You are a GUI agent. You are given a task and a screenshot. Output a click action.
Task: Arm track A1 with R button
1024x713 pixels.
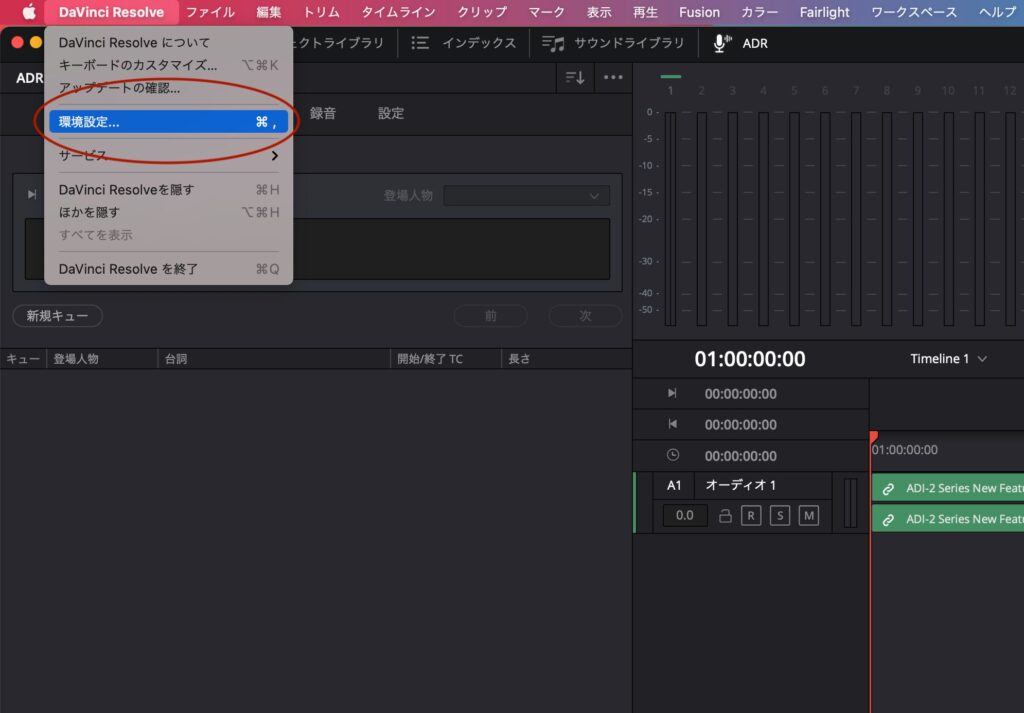pyautogui.click(x=751, y=516)
